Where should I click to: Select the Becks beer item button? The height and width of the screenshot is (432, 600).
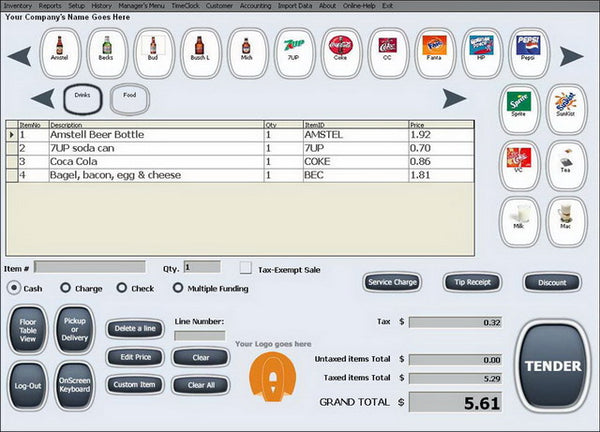(x=107, y=53)
